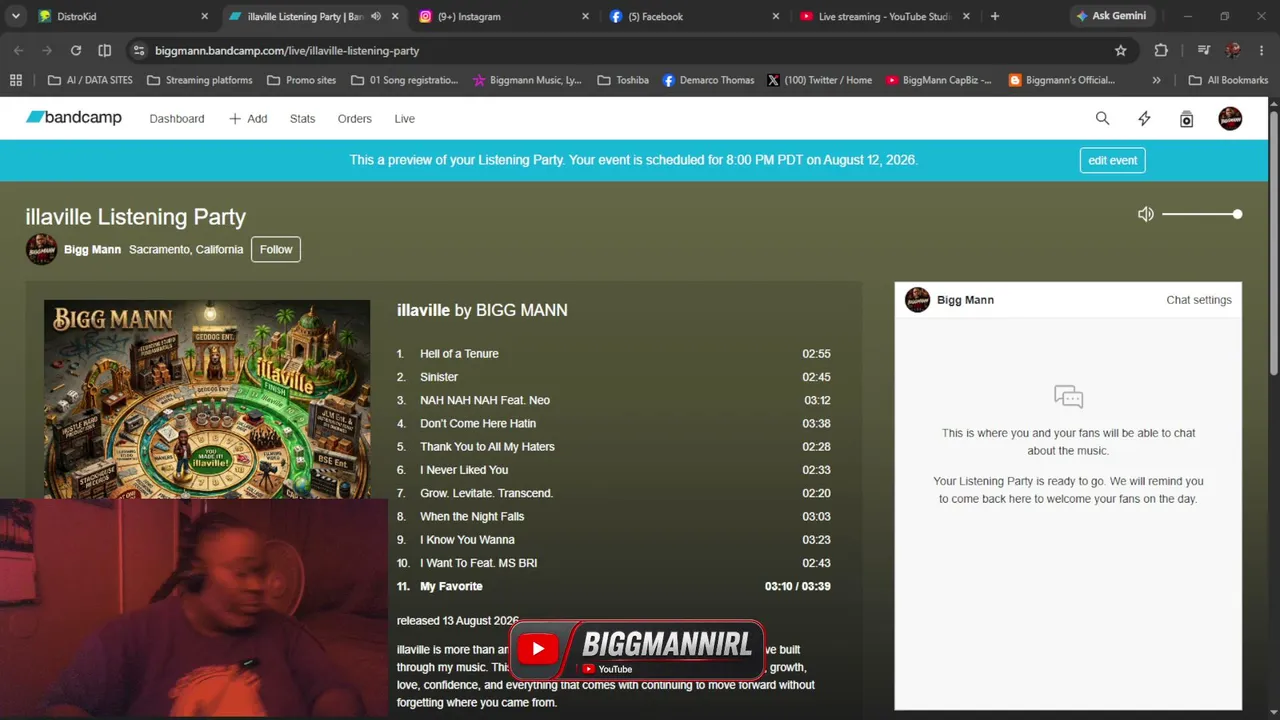Screen dimensions: 1280x720
Task: Open the Biggmann Music, Ly... bookmark
Action: tap(527, 80)
